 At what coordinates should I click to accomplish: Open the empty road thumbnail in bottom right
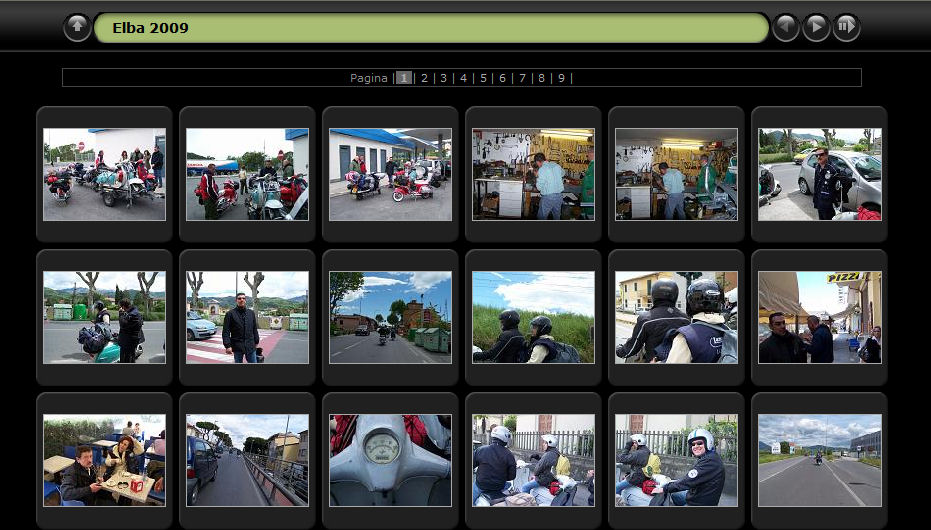pos(819,460)
